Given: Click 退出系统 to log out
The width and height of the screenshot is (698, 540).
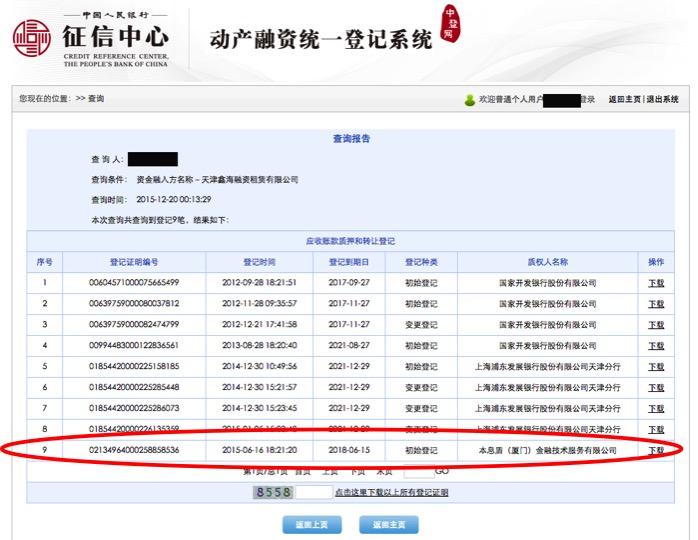Looking at the screenshot, I should point(662,99).
